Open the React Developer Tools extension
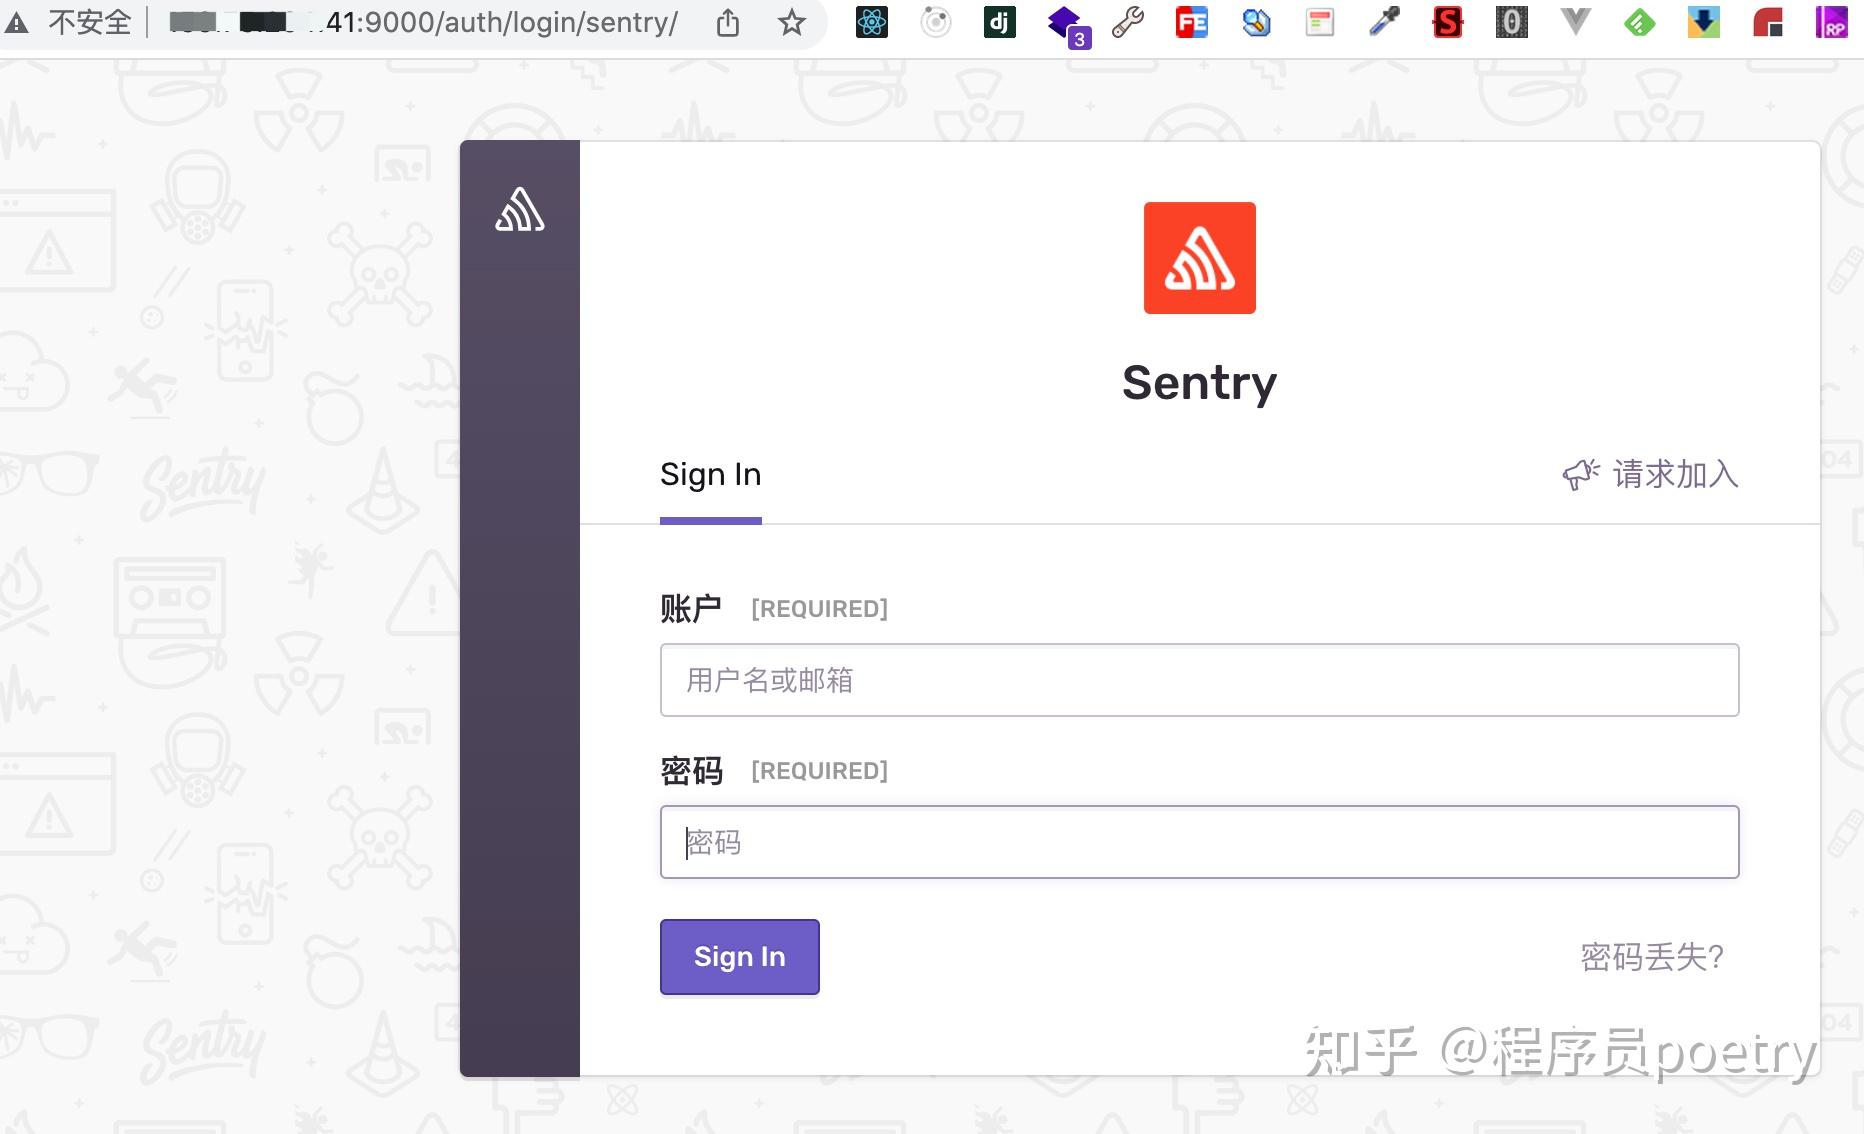 tap(871, 22)
